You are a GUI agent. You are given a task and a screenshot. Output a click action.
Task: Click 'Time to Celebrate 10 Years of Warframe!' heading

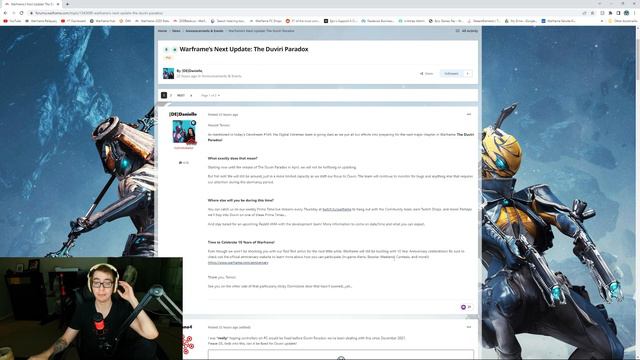pos(241,242)
